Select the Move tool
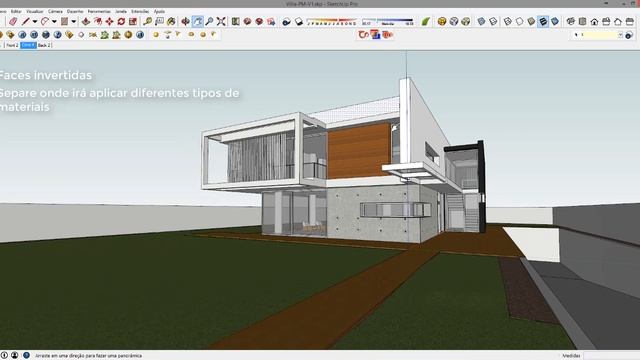The width and height of the screenshot is (640, 360). [x=109, y=21]
